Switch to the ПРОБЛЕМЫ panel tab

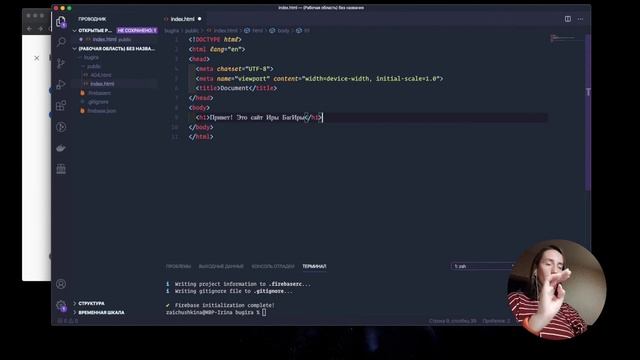(178, 266)
